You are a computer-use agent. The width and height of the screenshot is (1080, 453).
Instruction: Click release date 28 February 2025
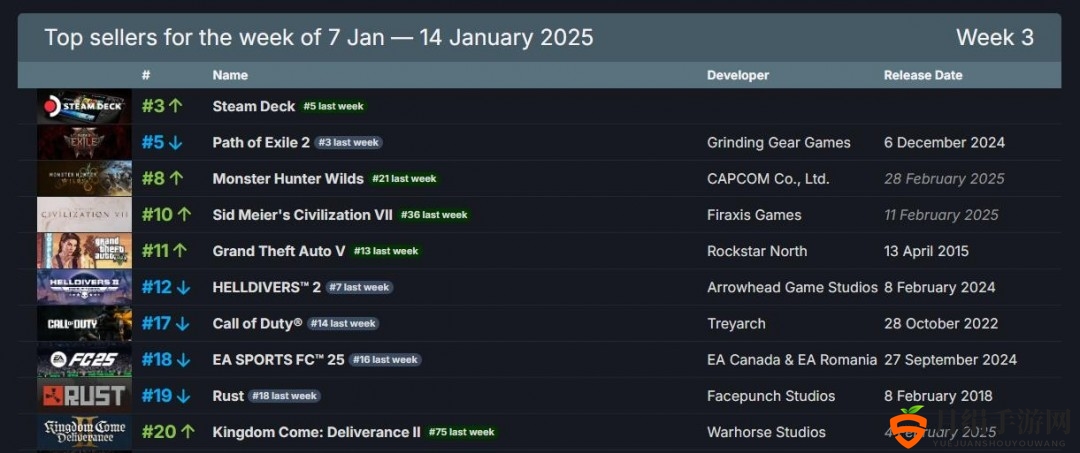pyautogui.click(x=944, y=178)
